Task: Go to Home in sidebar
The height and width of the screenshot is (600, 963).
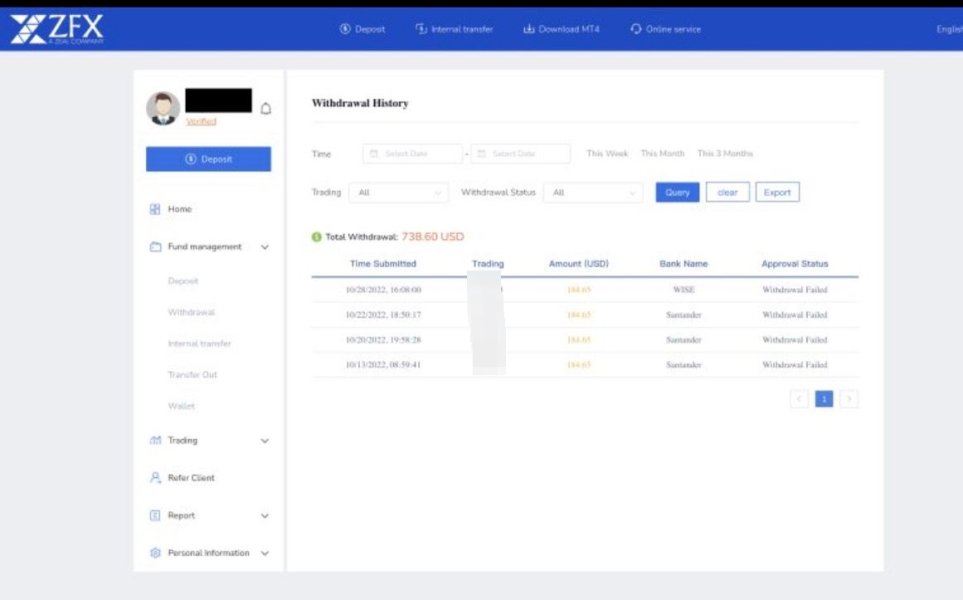Action: click(179, 209)
